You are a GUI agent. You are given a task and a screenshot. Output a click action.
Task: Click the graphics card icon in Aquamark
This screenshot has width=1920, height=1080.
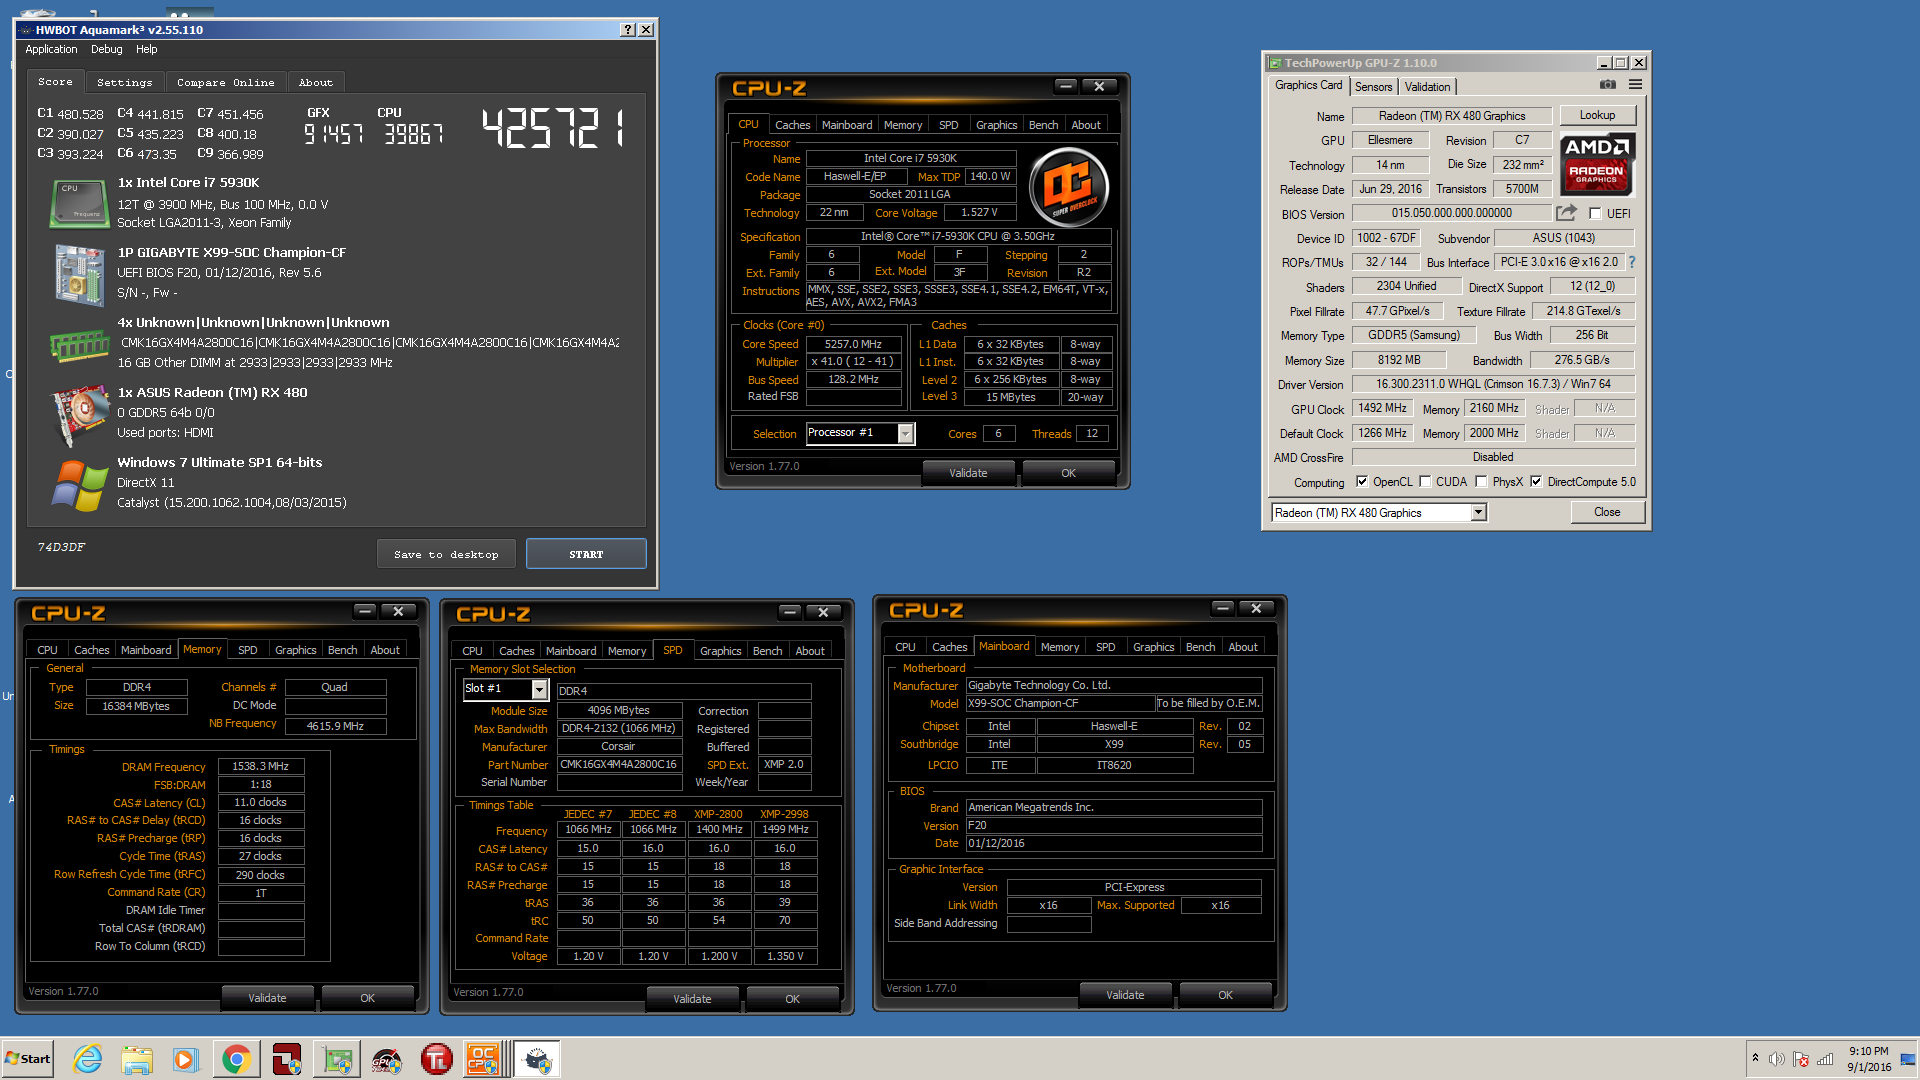pyautogui.click(x=79, y=414)
